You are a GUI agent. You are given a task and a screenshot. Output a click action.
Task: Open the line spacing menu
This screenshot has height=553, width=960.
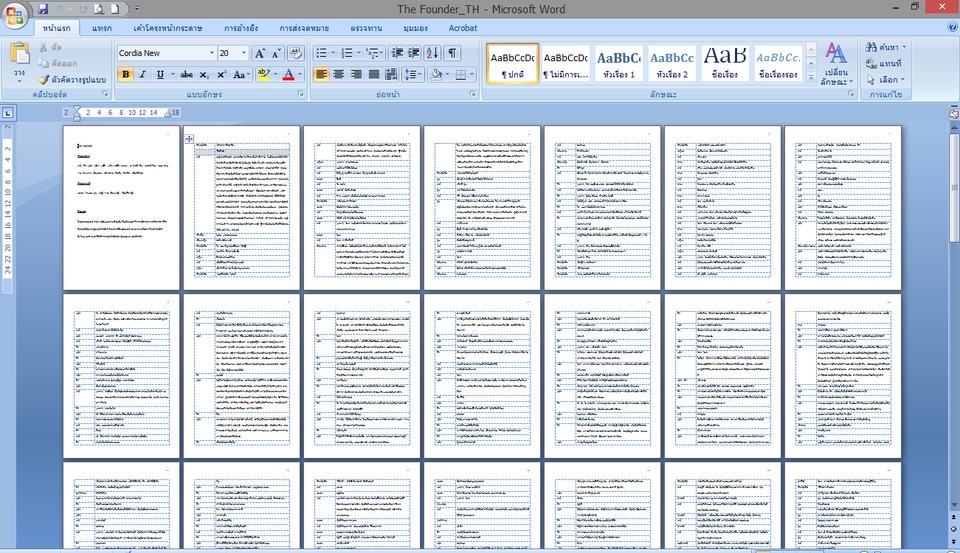tap(412, 75)
